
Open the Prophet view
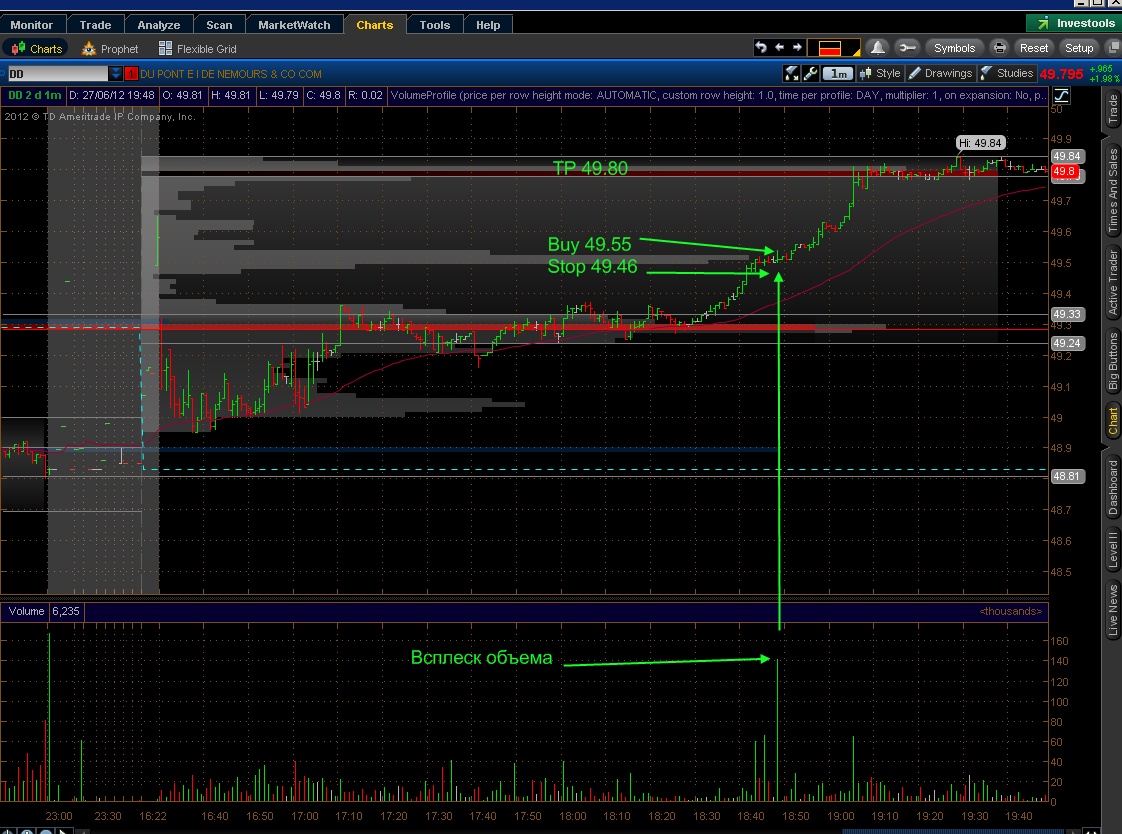click(x=110, y=49)
